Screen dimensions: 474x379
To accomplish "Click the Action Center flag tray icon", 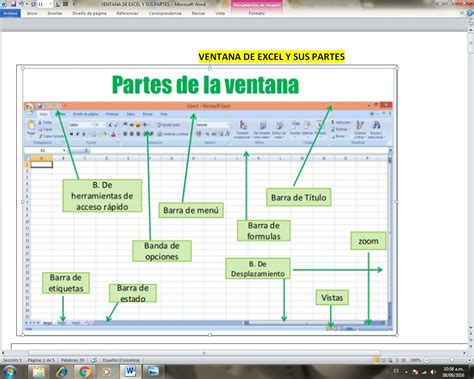I will click(415, 372).
